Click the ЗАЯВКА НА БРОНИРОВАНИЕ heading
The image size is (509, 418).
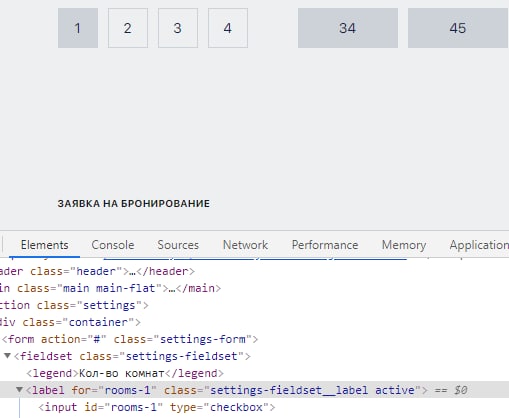pyautogui.click(x=134, y=204)
